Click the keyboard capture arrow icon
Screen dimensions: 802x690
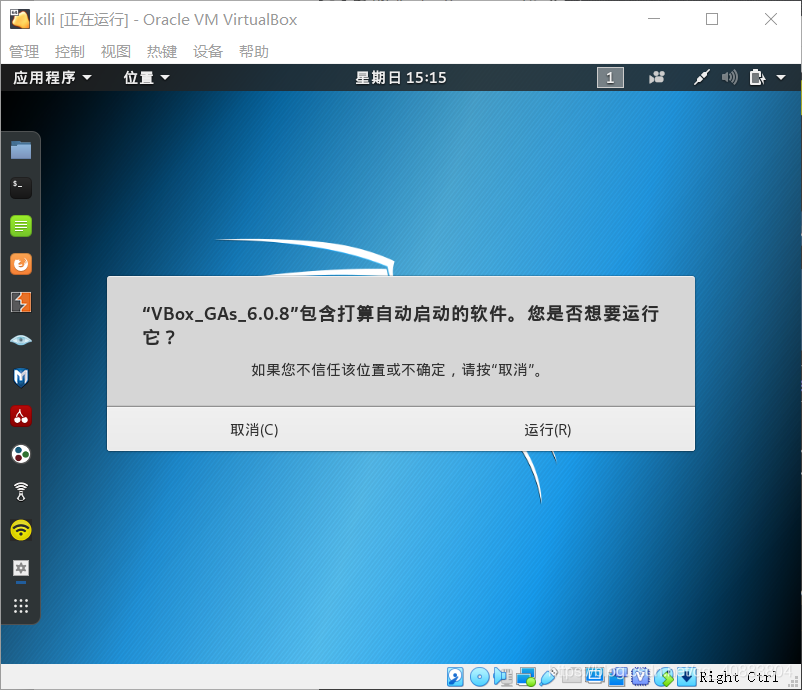pos(686,677)
